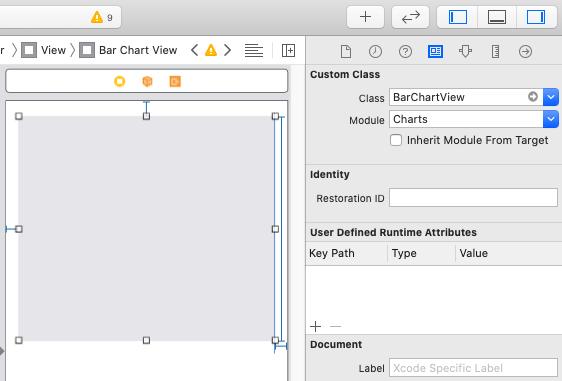Add a user defined runtime attribute
This screenshot has width=562, height=381.
(x=315, y=327)
